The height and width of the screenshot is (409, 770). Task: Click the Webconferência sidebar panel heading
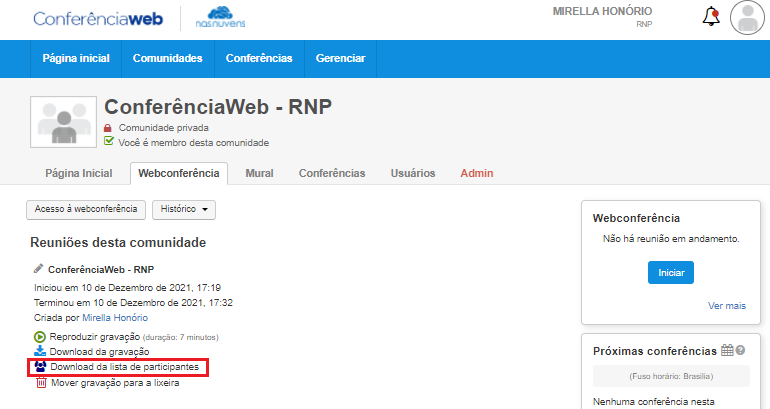tap(636, 218)
